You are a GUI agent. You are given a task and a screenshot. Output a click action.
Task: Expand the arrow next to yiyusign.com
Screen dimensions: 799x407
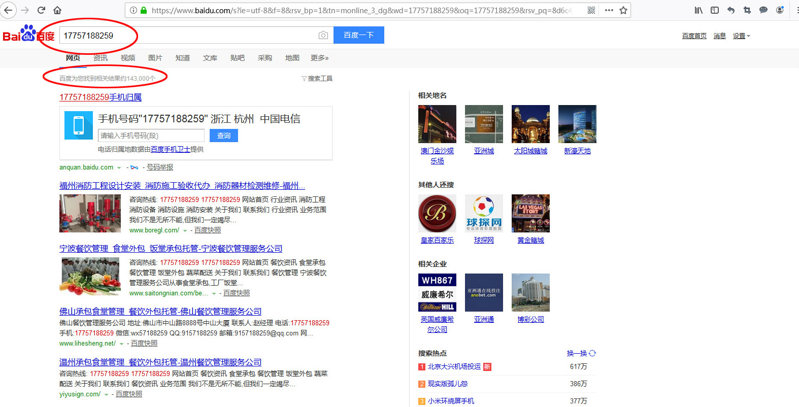(106, 394)
